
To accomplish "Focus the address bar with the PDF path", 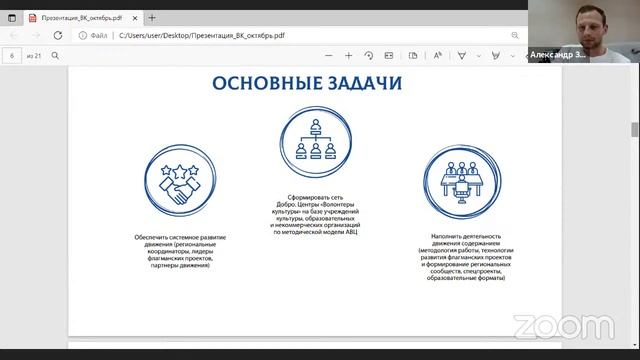I will pos(202,36).
